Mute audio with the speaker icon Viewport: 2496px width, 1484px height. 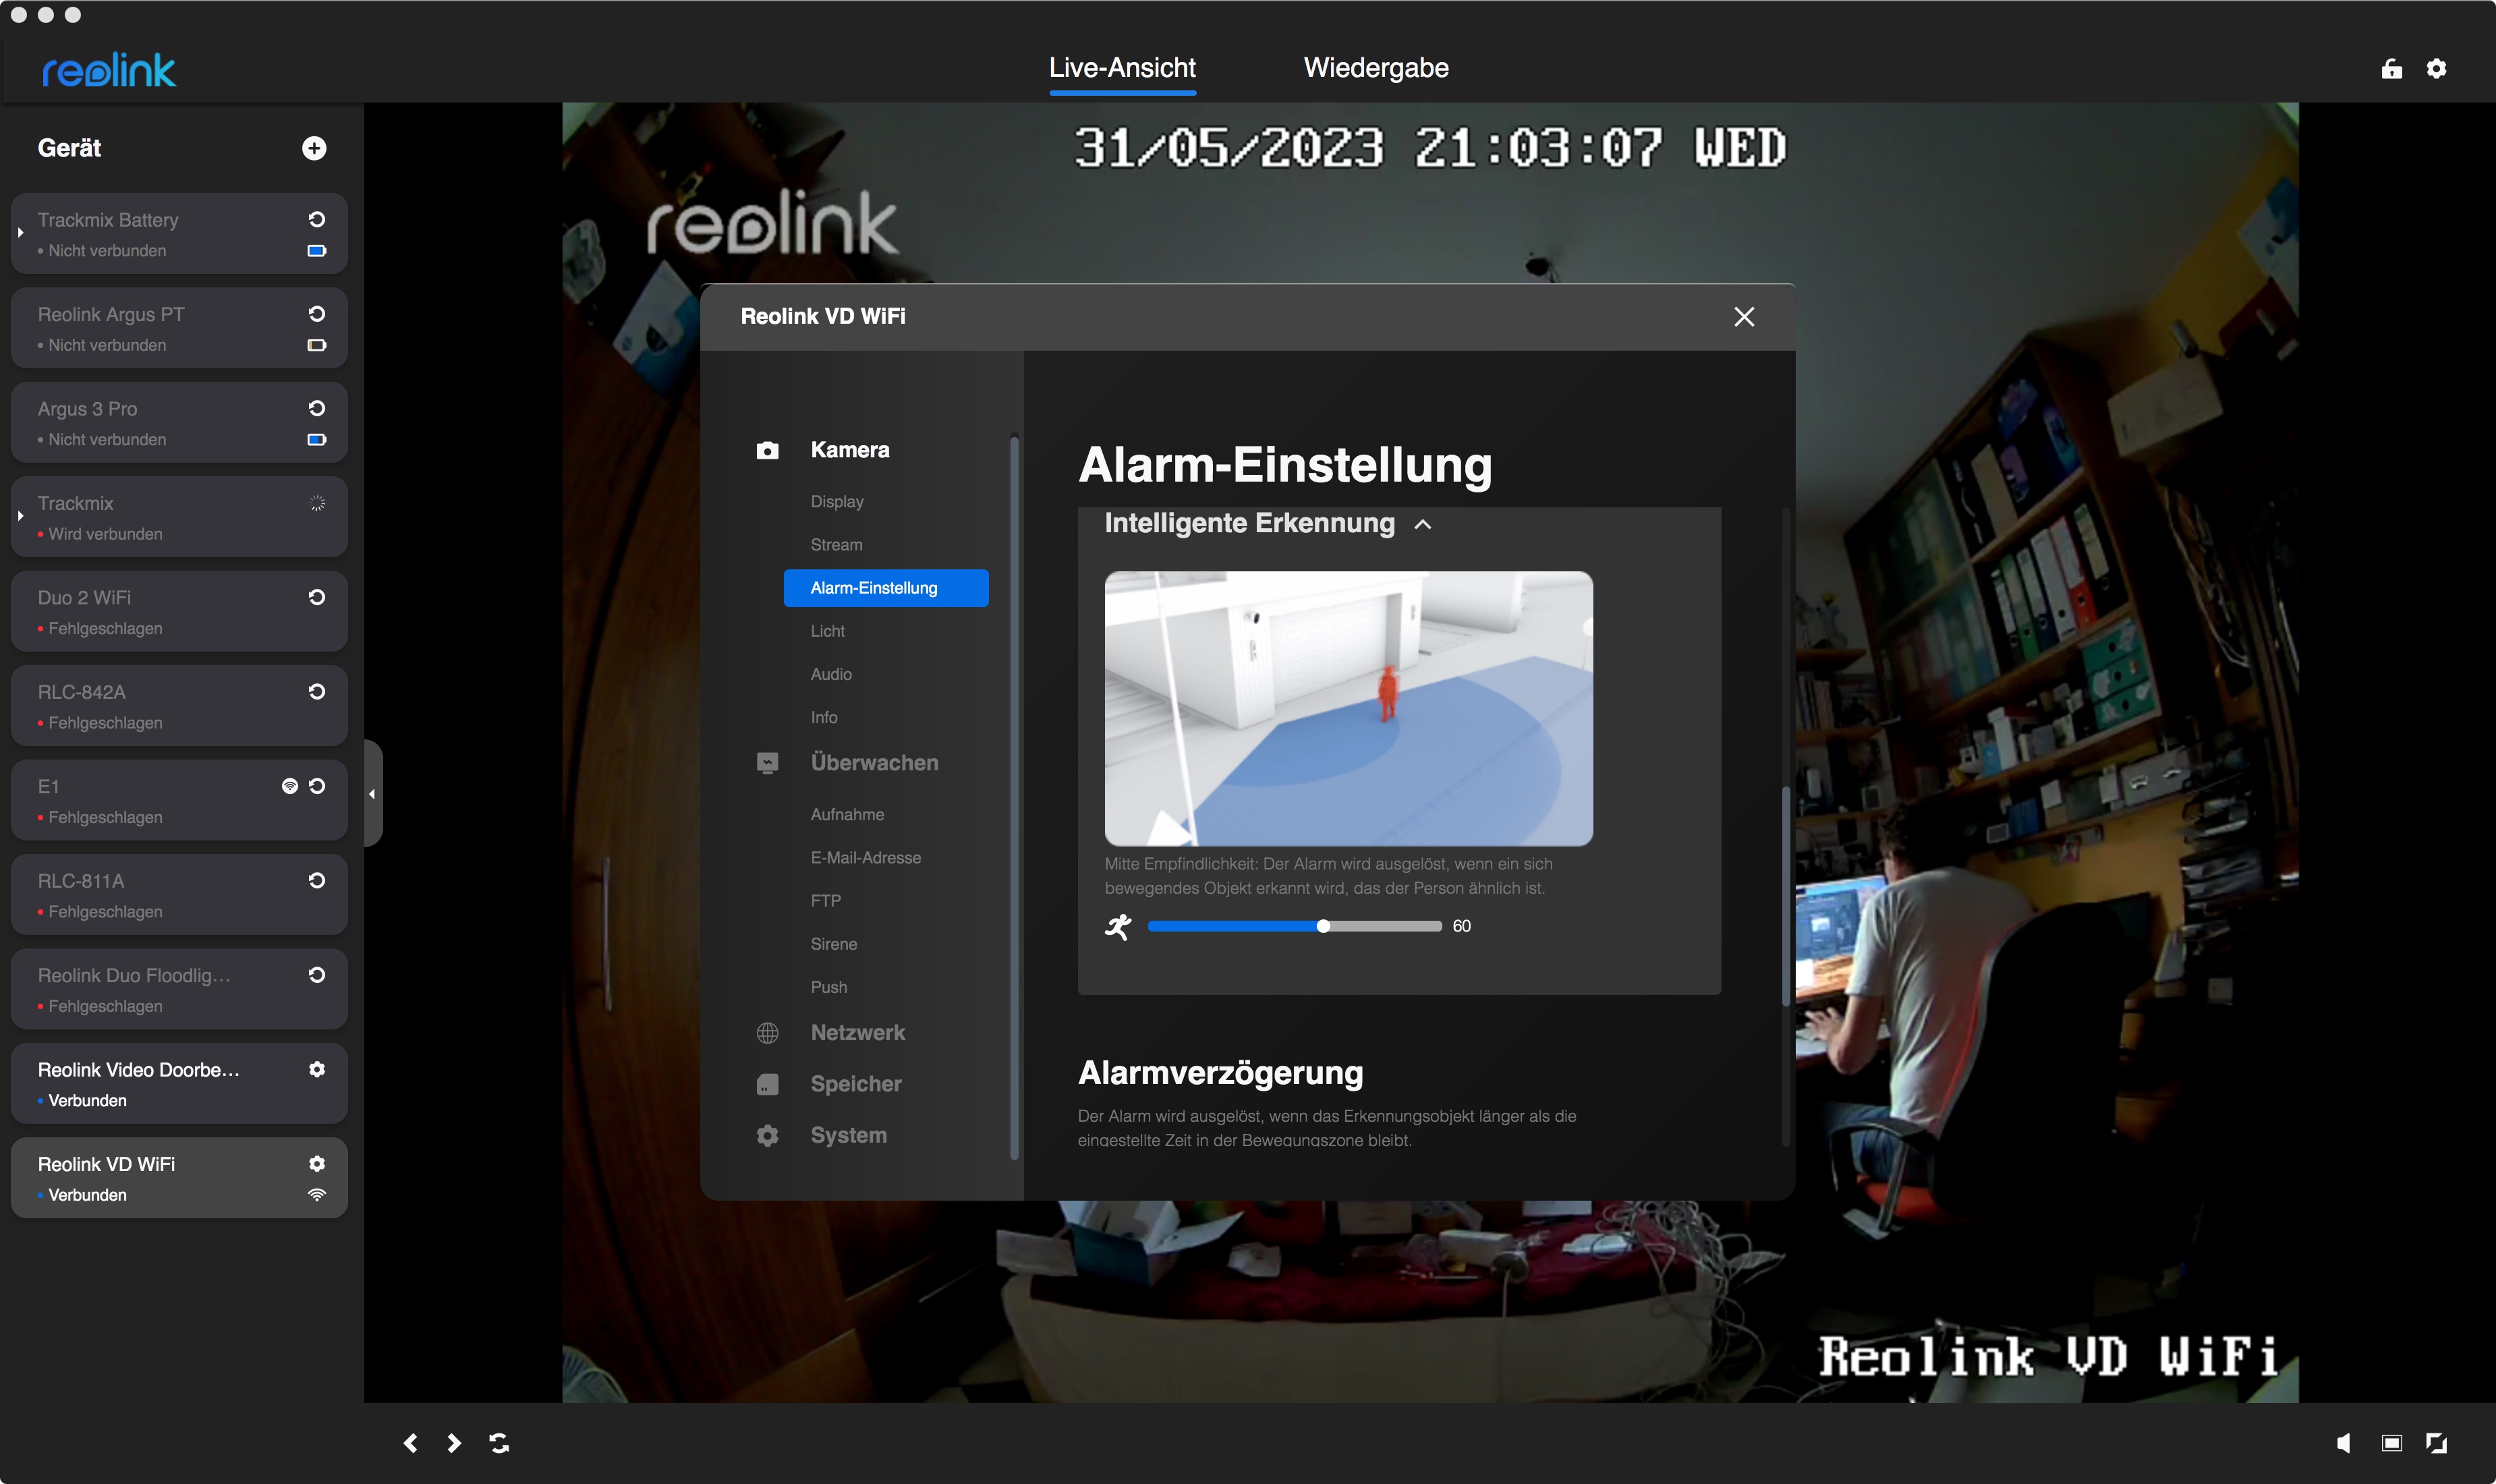tap(2343, 1442)
